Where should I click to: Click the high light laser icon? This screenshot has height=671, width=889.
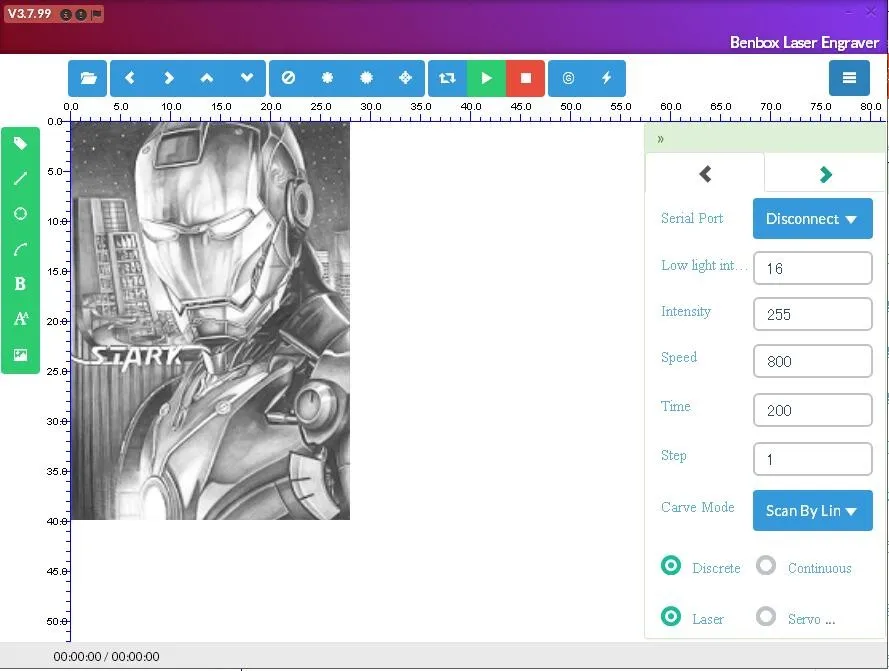(x=366, y=78)
